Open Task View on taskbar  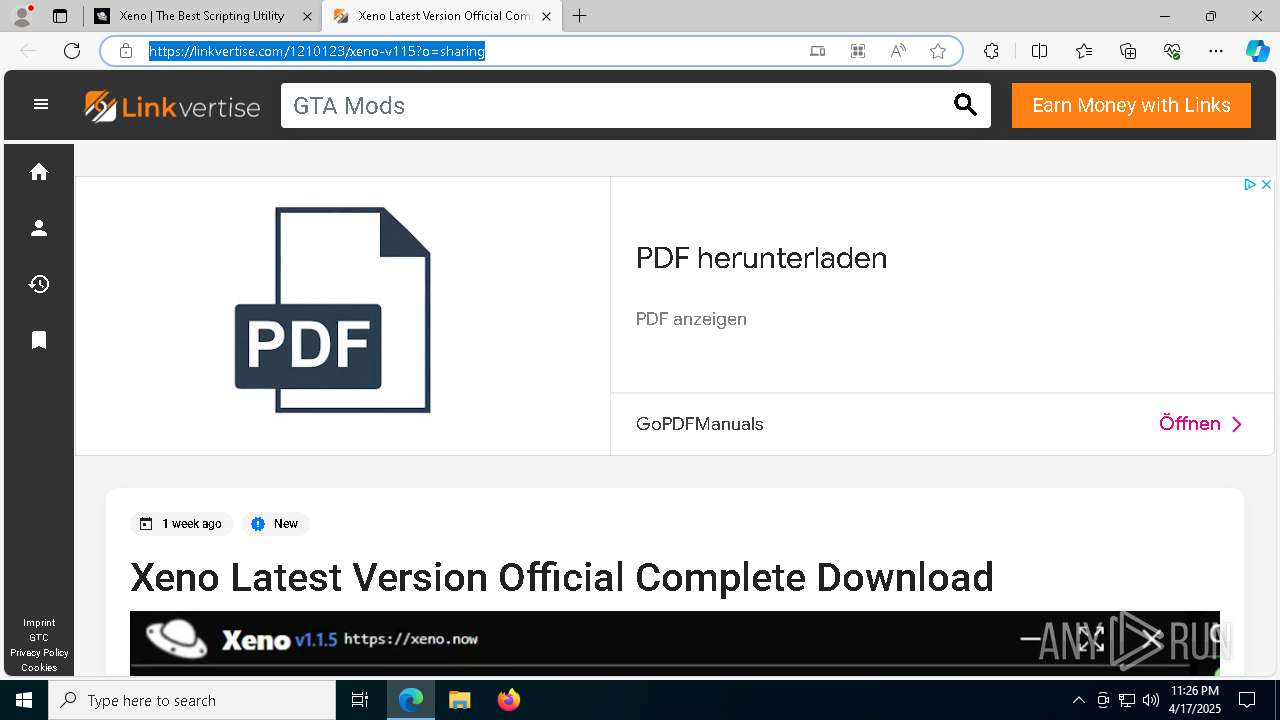pos(360,700)
